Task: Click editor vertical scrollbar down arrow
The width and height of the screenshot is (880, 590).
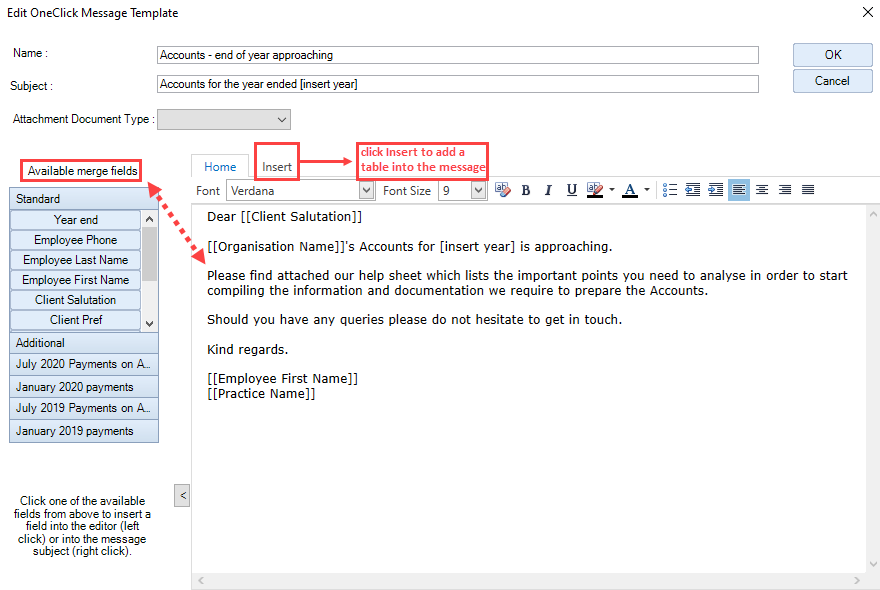Action: pos(873,564)
